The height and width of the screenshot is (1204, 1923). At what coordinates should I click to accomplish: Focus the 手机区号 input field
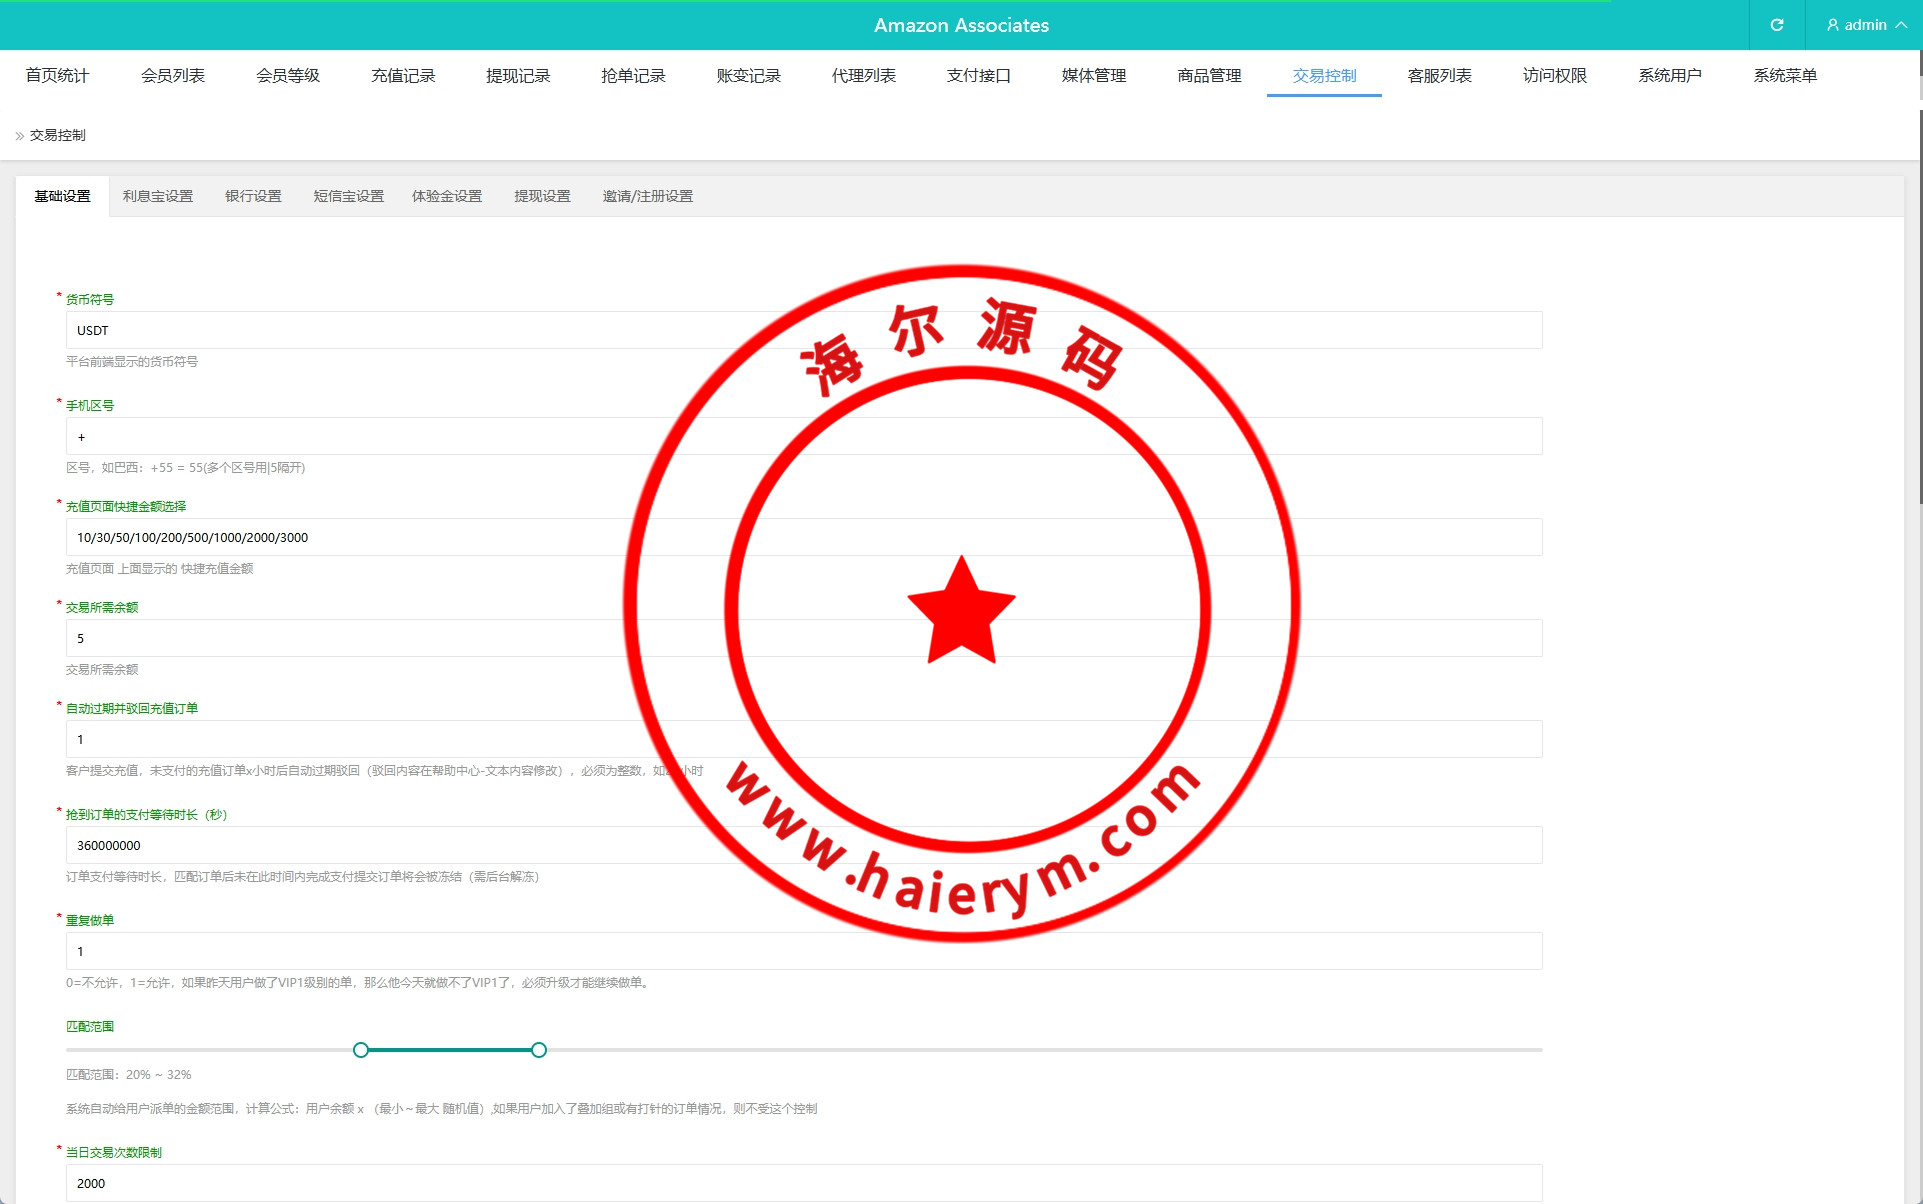(400, 437)
